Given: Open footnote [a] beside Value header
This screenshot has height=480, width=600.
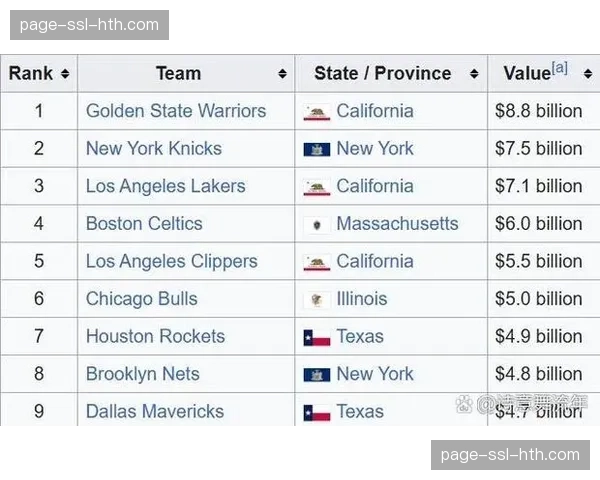Looking at the screenshot, I should pyautogui.click(x=560, y=68).
